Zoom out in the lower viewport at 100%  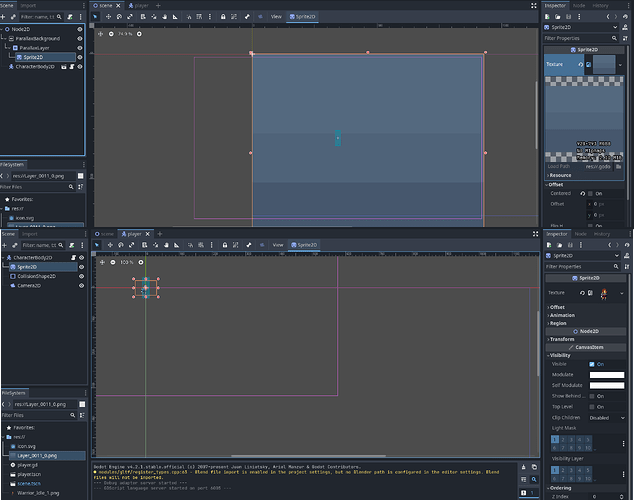(x=113, y=262)
